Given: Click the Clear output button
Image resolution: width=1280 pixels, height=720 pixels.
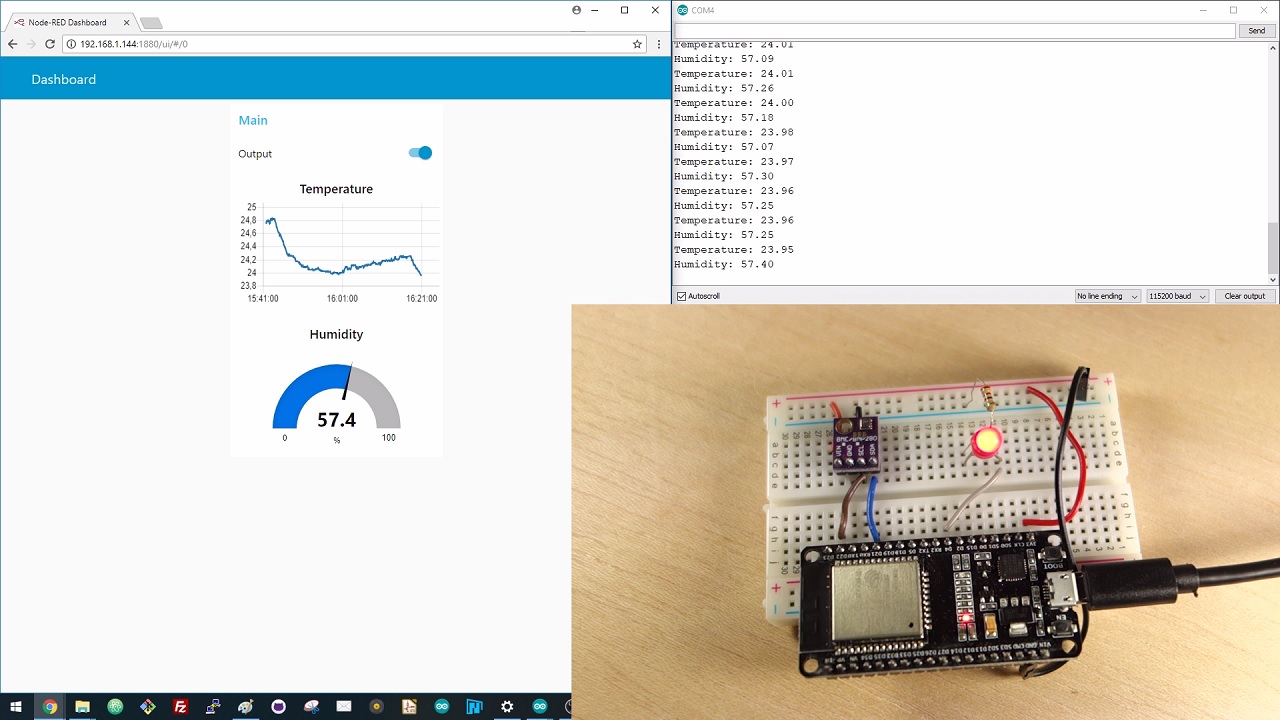Looking at the screenshot, I should (x=1244, y=295).
